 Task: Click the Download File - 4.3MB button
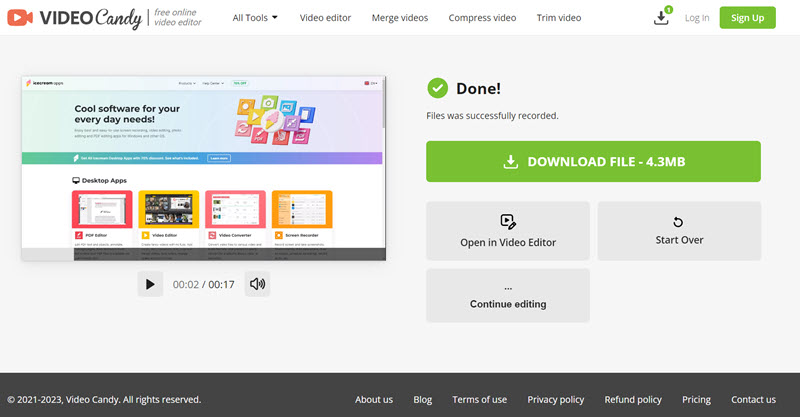coord(593,161)
